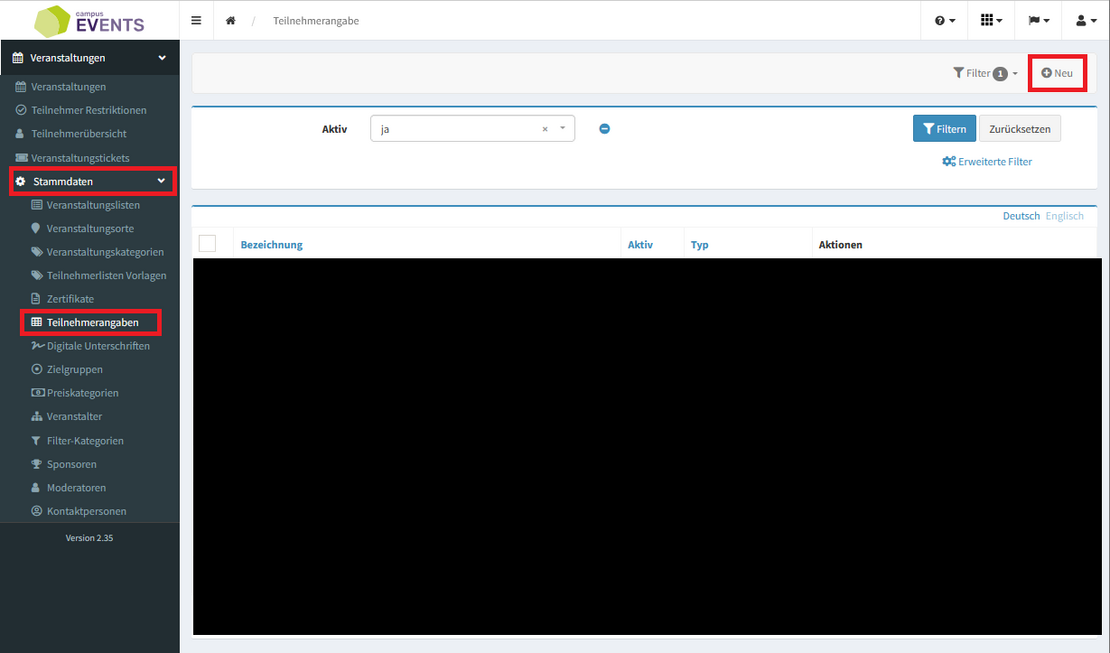Clear the 'ja' value with x icon
Viewport: 1110px width, 653px height.
[x=545, y=129]
